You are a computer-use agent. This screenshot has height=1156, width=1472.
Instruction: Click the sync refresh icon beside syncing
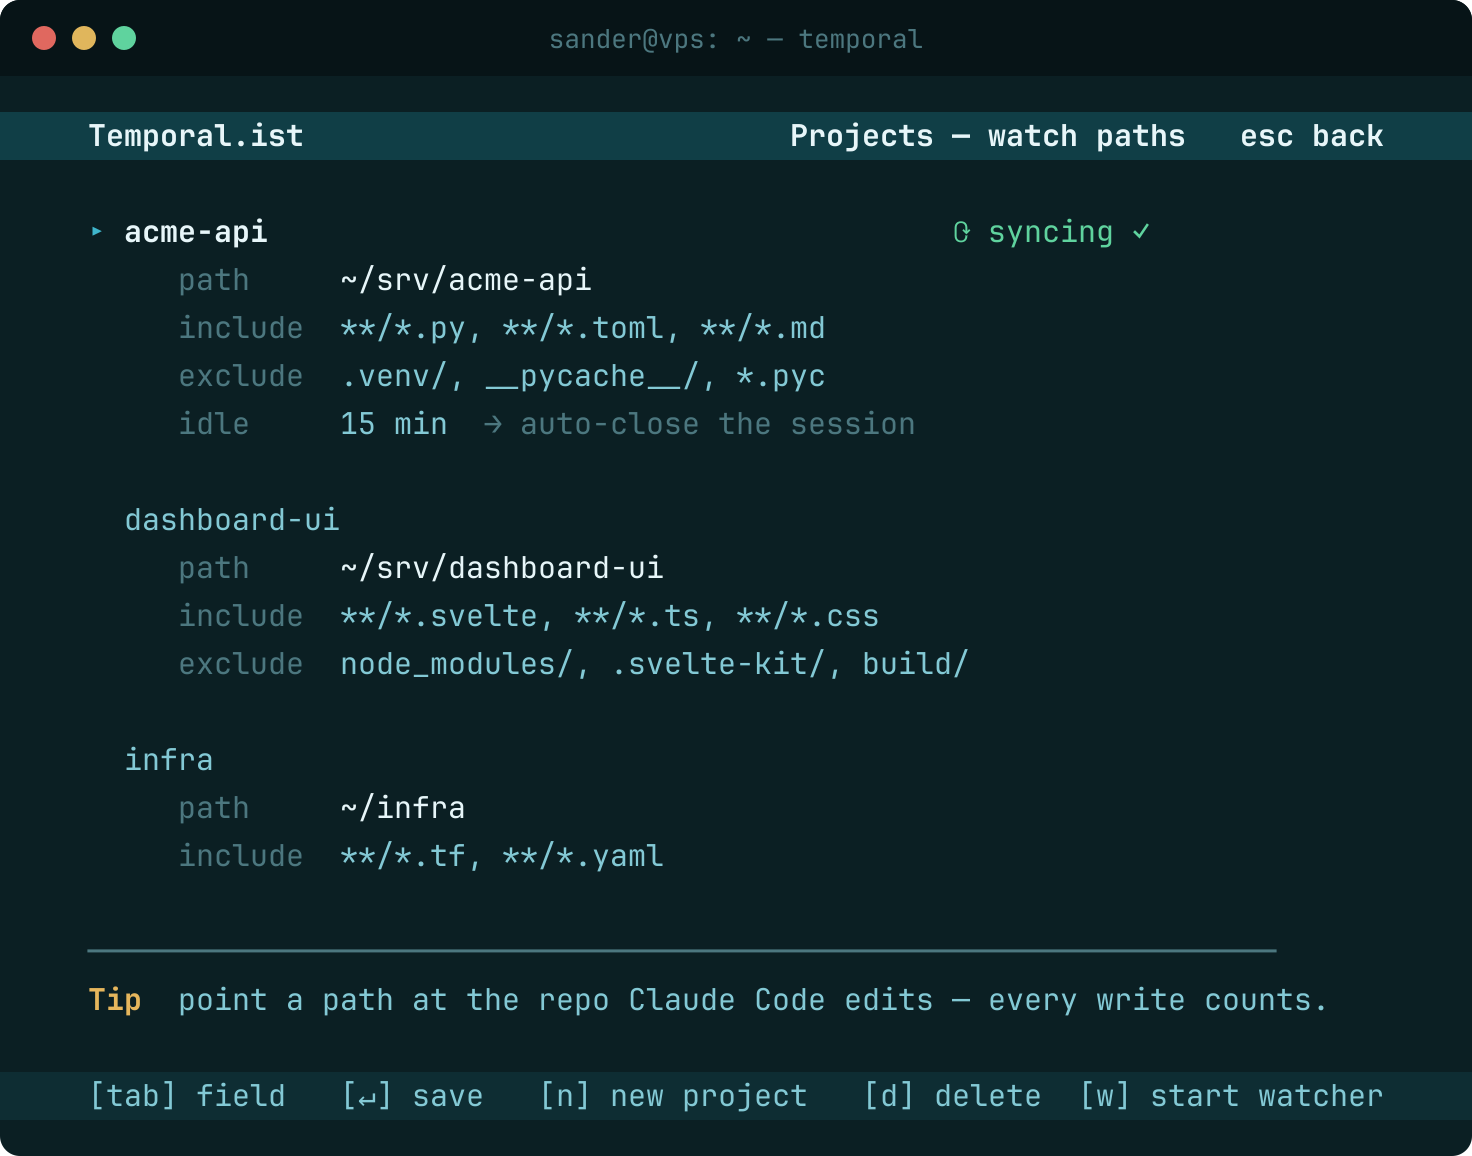(x=961, y=232)
